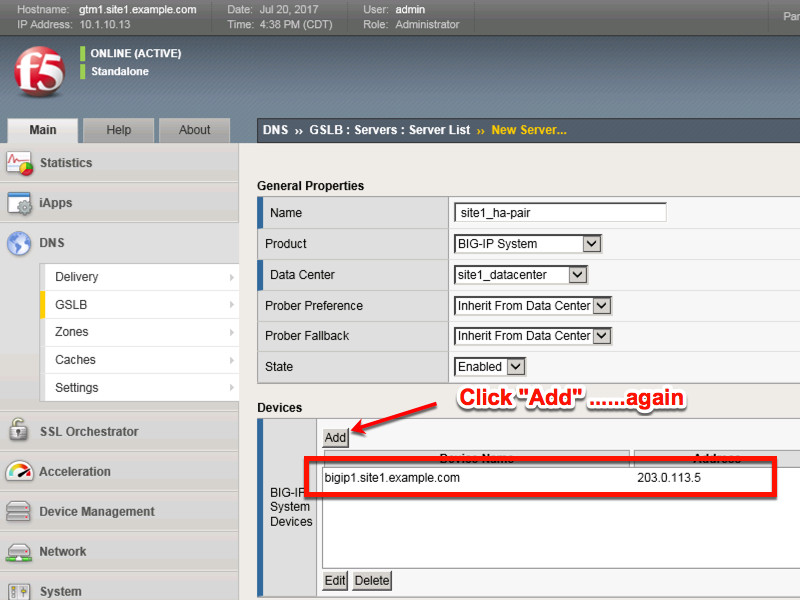
Task: Open the About tab
Action: [x=194, y=130]
